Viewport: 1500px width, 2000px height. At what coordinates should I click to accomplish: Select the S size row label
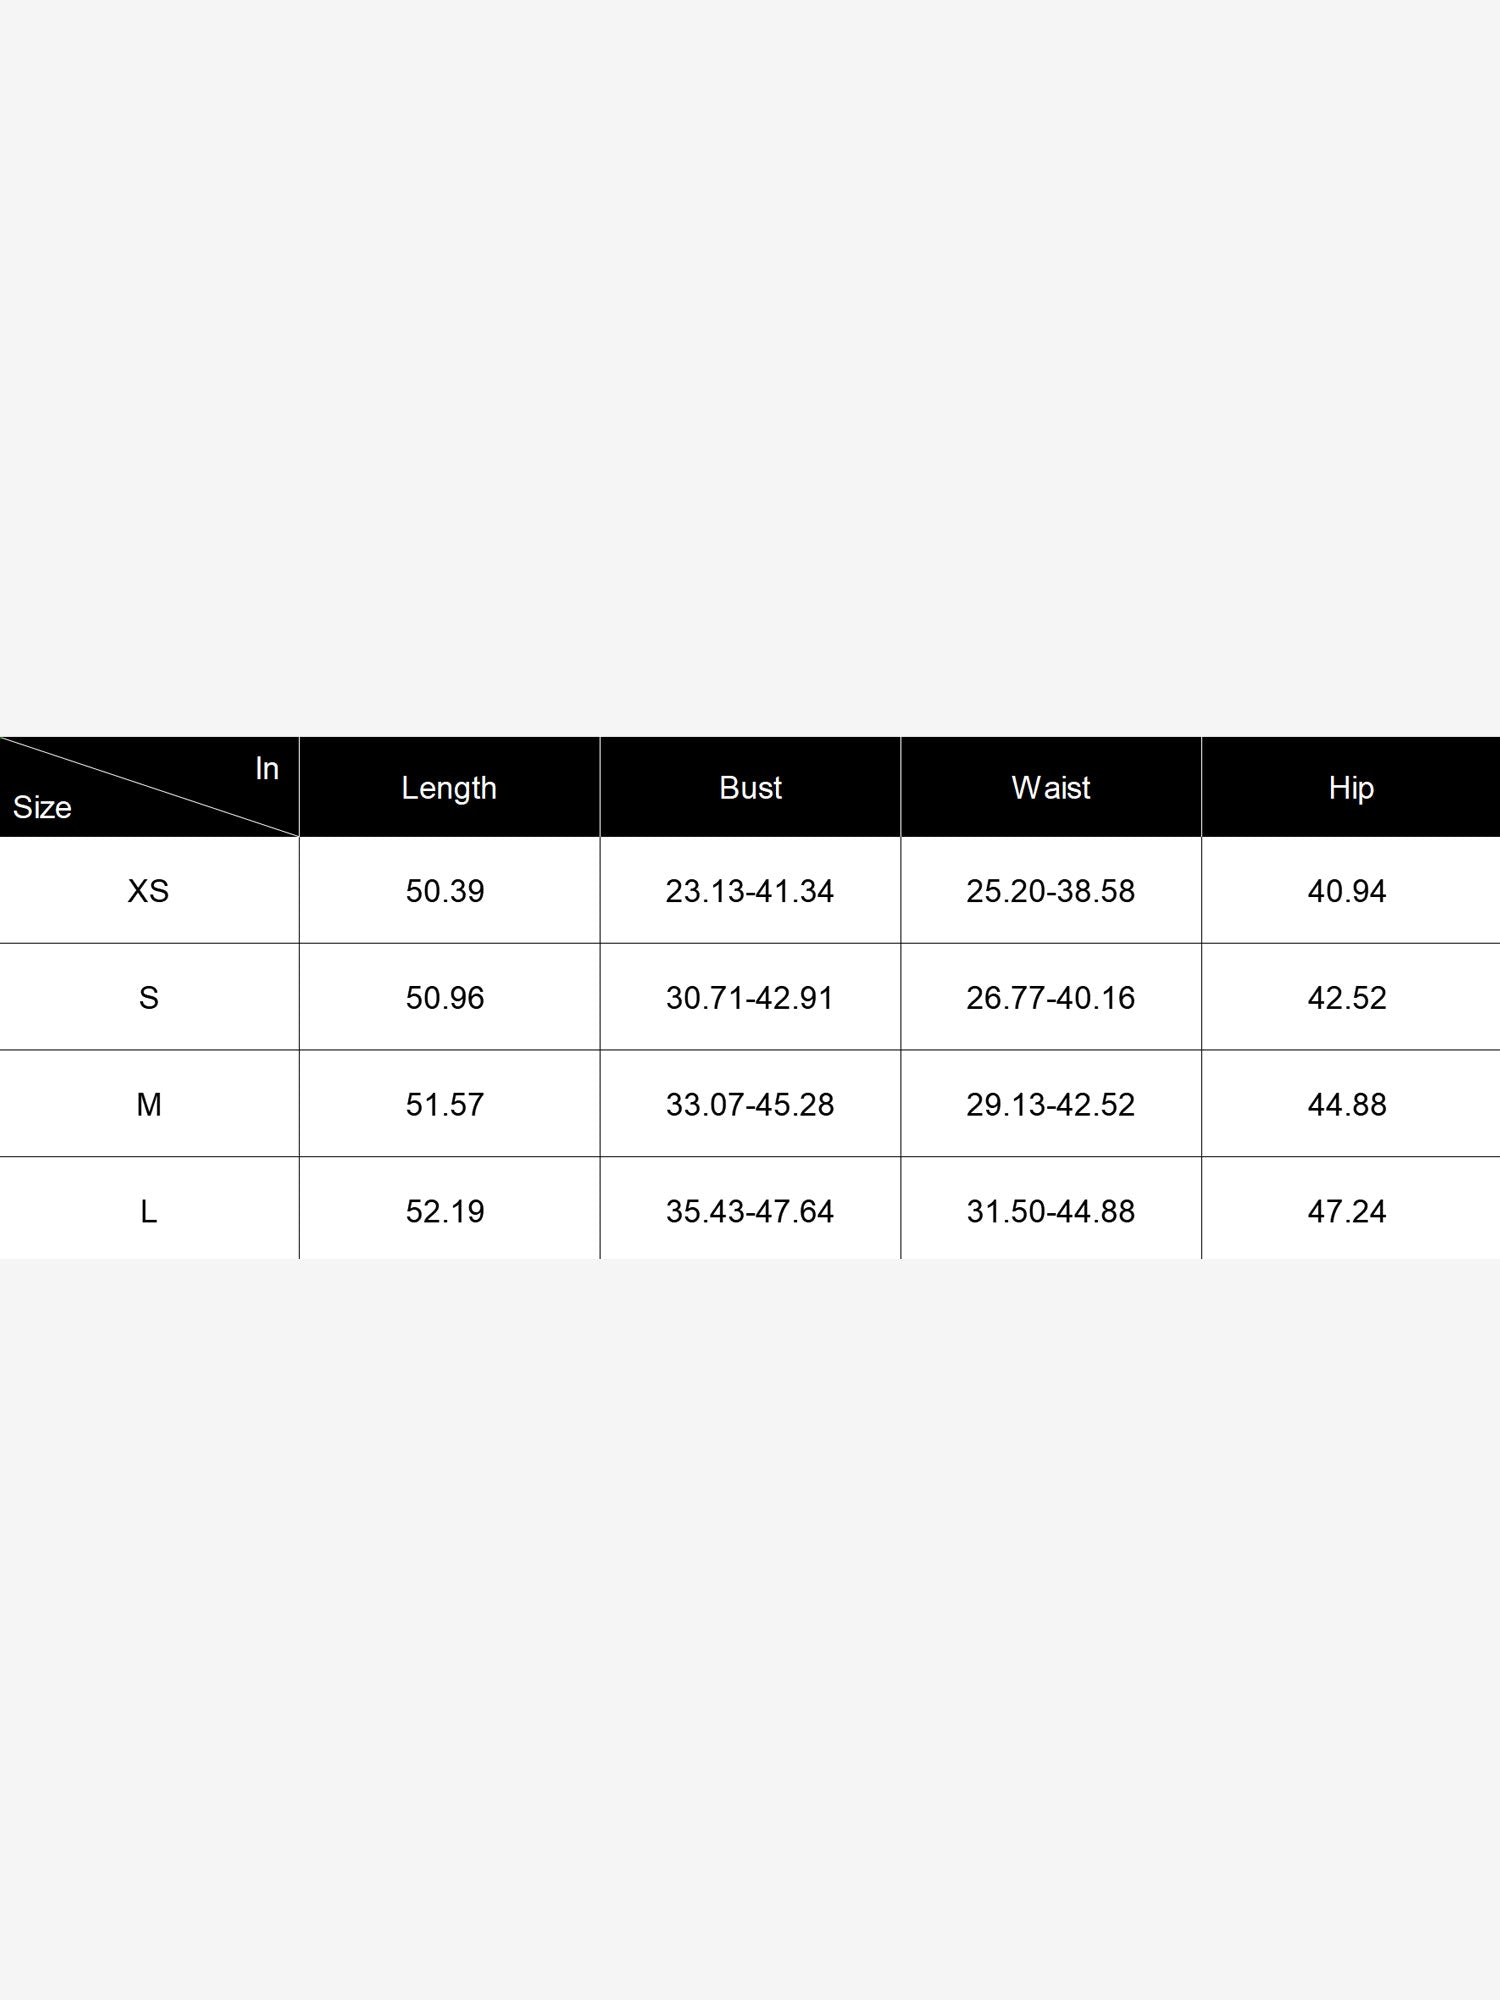click(x=148, y=998)
